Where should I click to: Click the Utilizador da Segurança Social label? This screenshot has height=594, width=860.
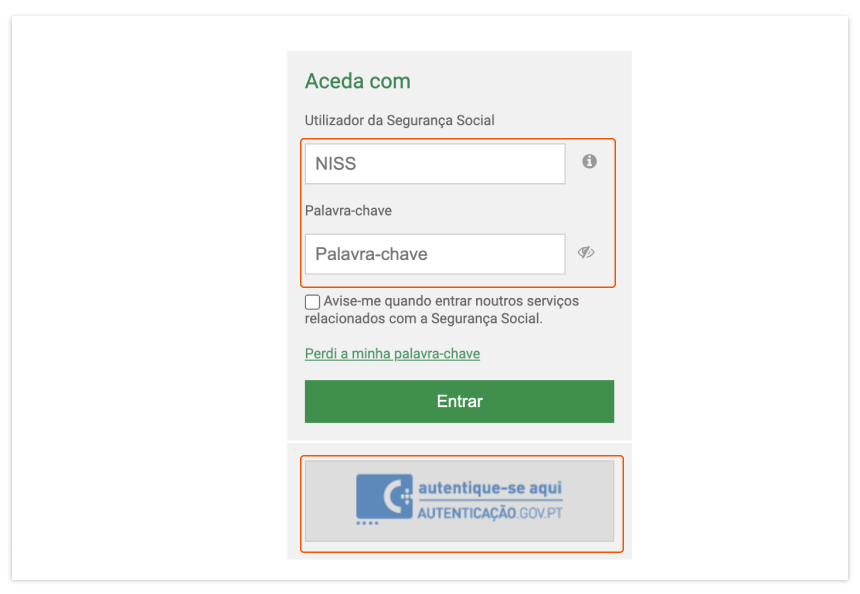pyautogui.click(x=399, y=120)
